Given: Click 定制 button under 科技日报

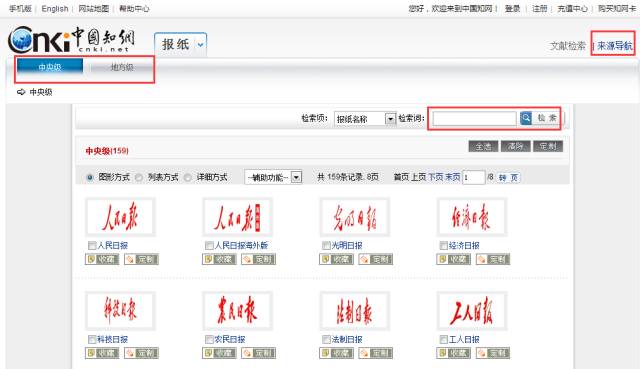Looking at the screenshot, I should pyautogui.click(x=141, y=353).
